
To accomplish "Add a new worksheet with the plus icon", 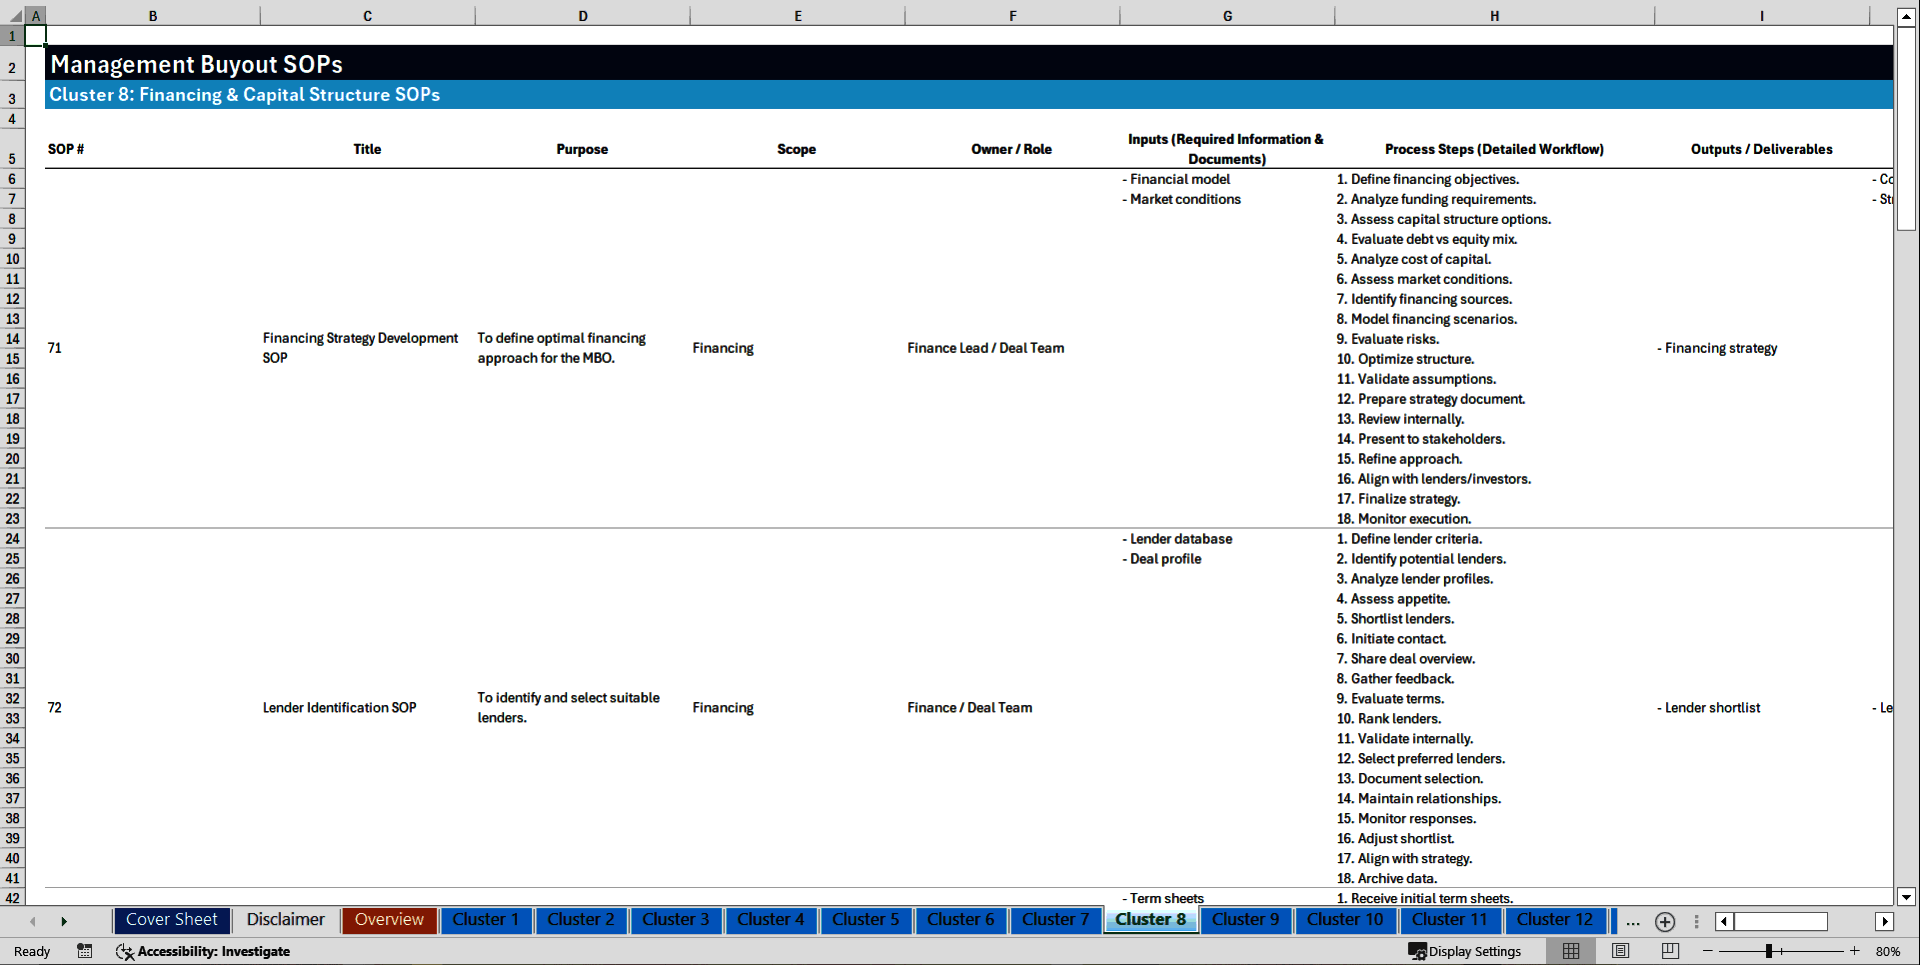I will pyautogui.click(x=1665, y=922).
